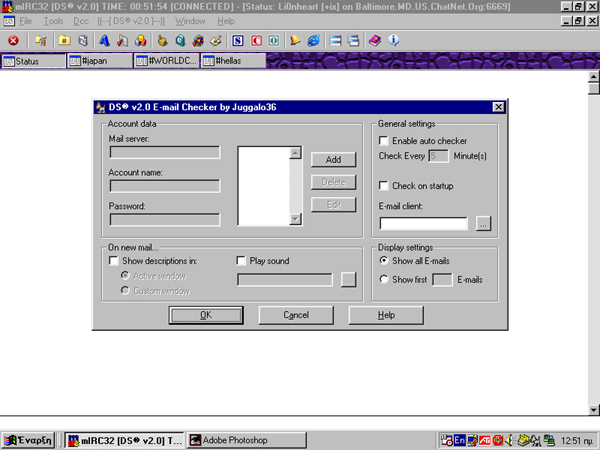Click the brown bucket toolbar icon
600x450 pixels.
point(162,41)
